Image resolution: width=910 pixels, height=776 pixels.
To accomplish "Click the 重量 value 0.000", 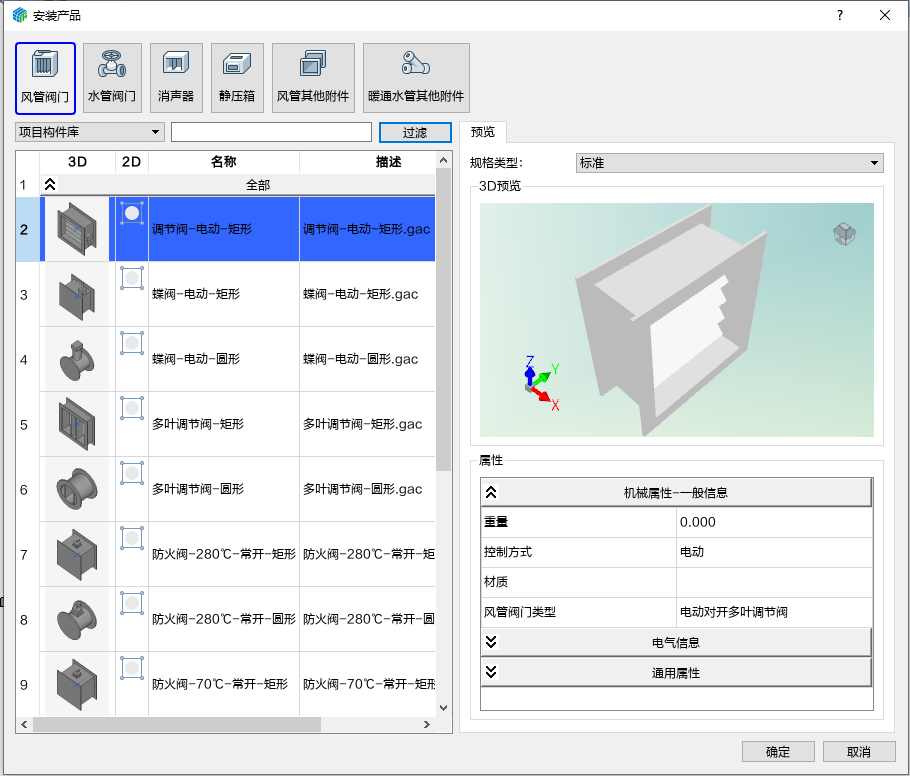I will pyautogui.click(x=774, y=522).
